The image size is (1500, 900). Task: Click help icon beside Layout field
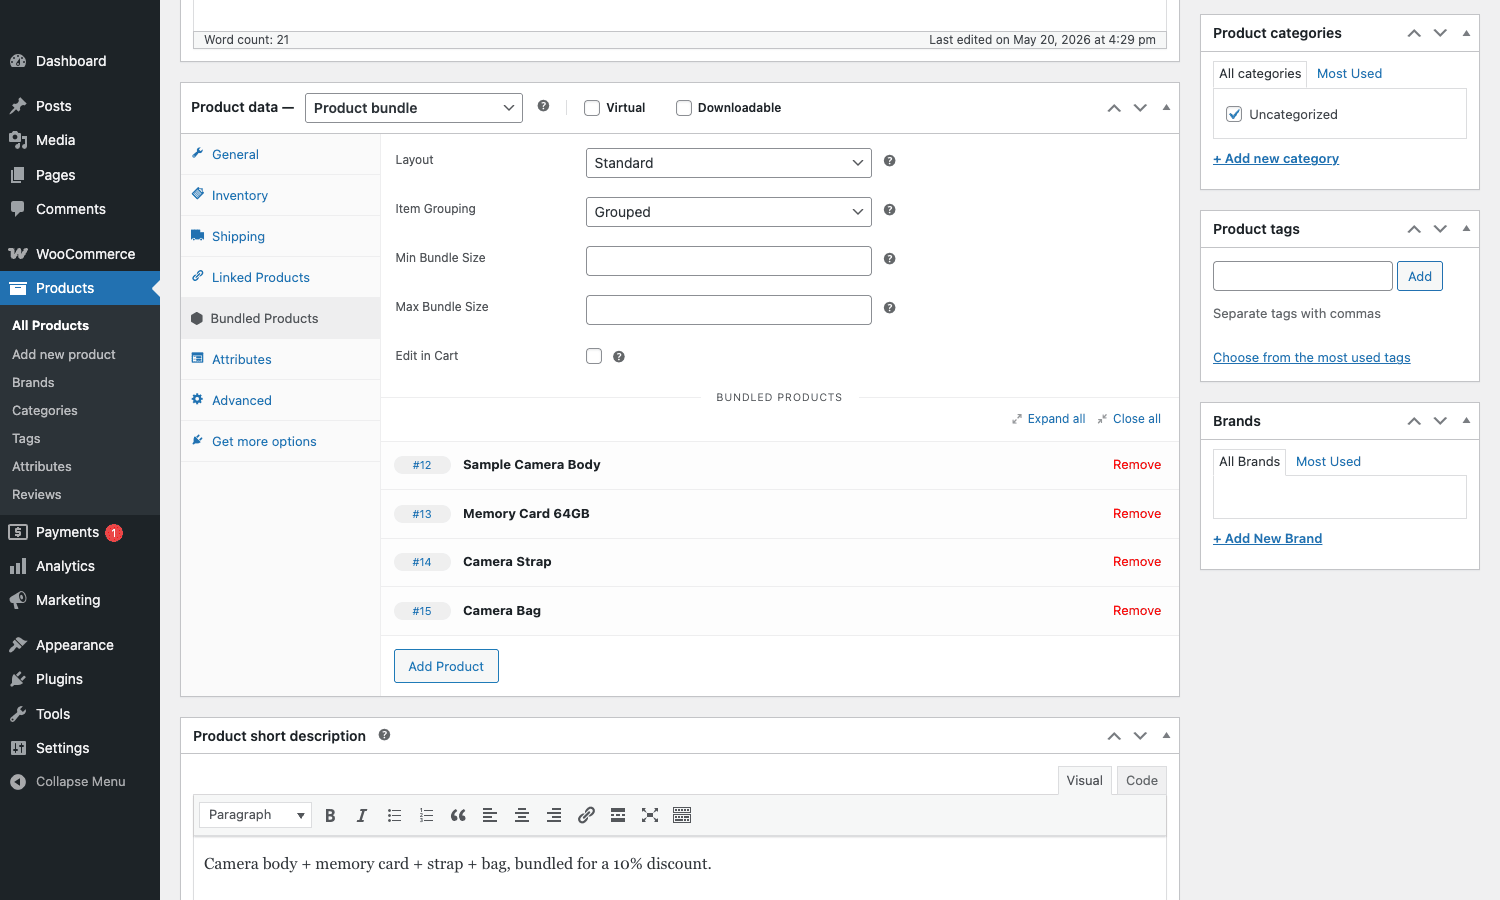(x=889, y=161)
